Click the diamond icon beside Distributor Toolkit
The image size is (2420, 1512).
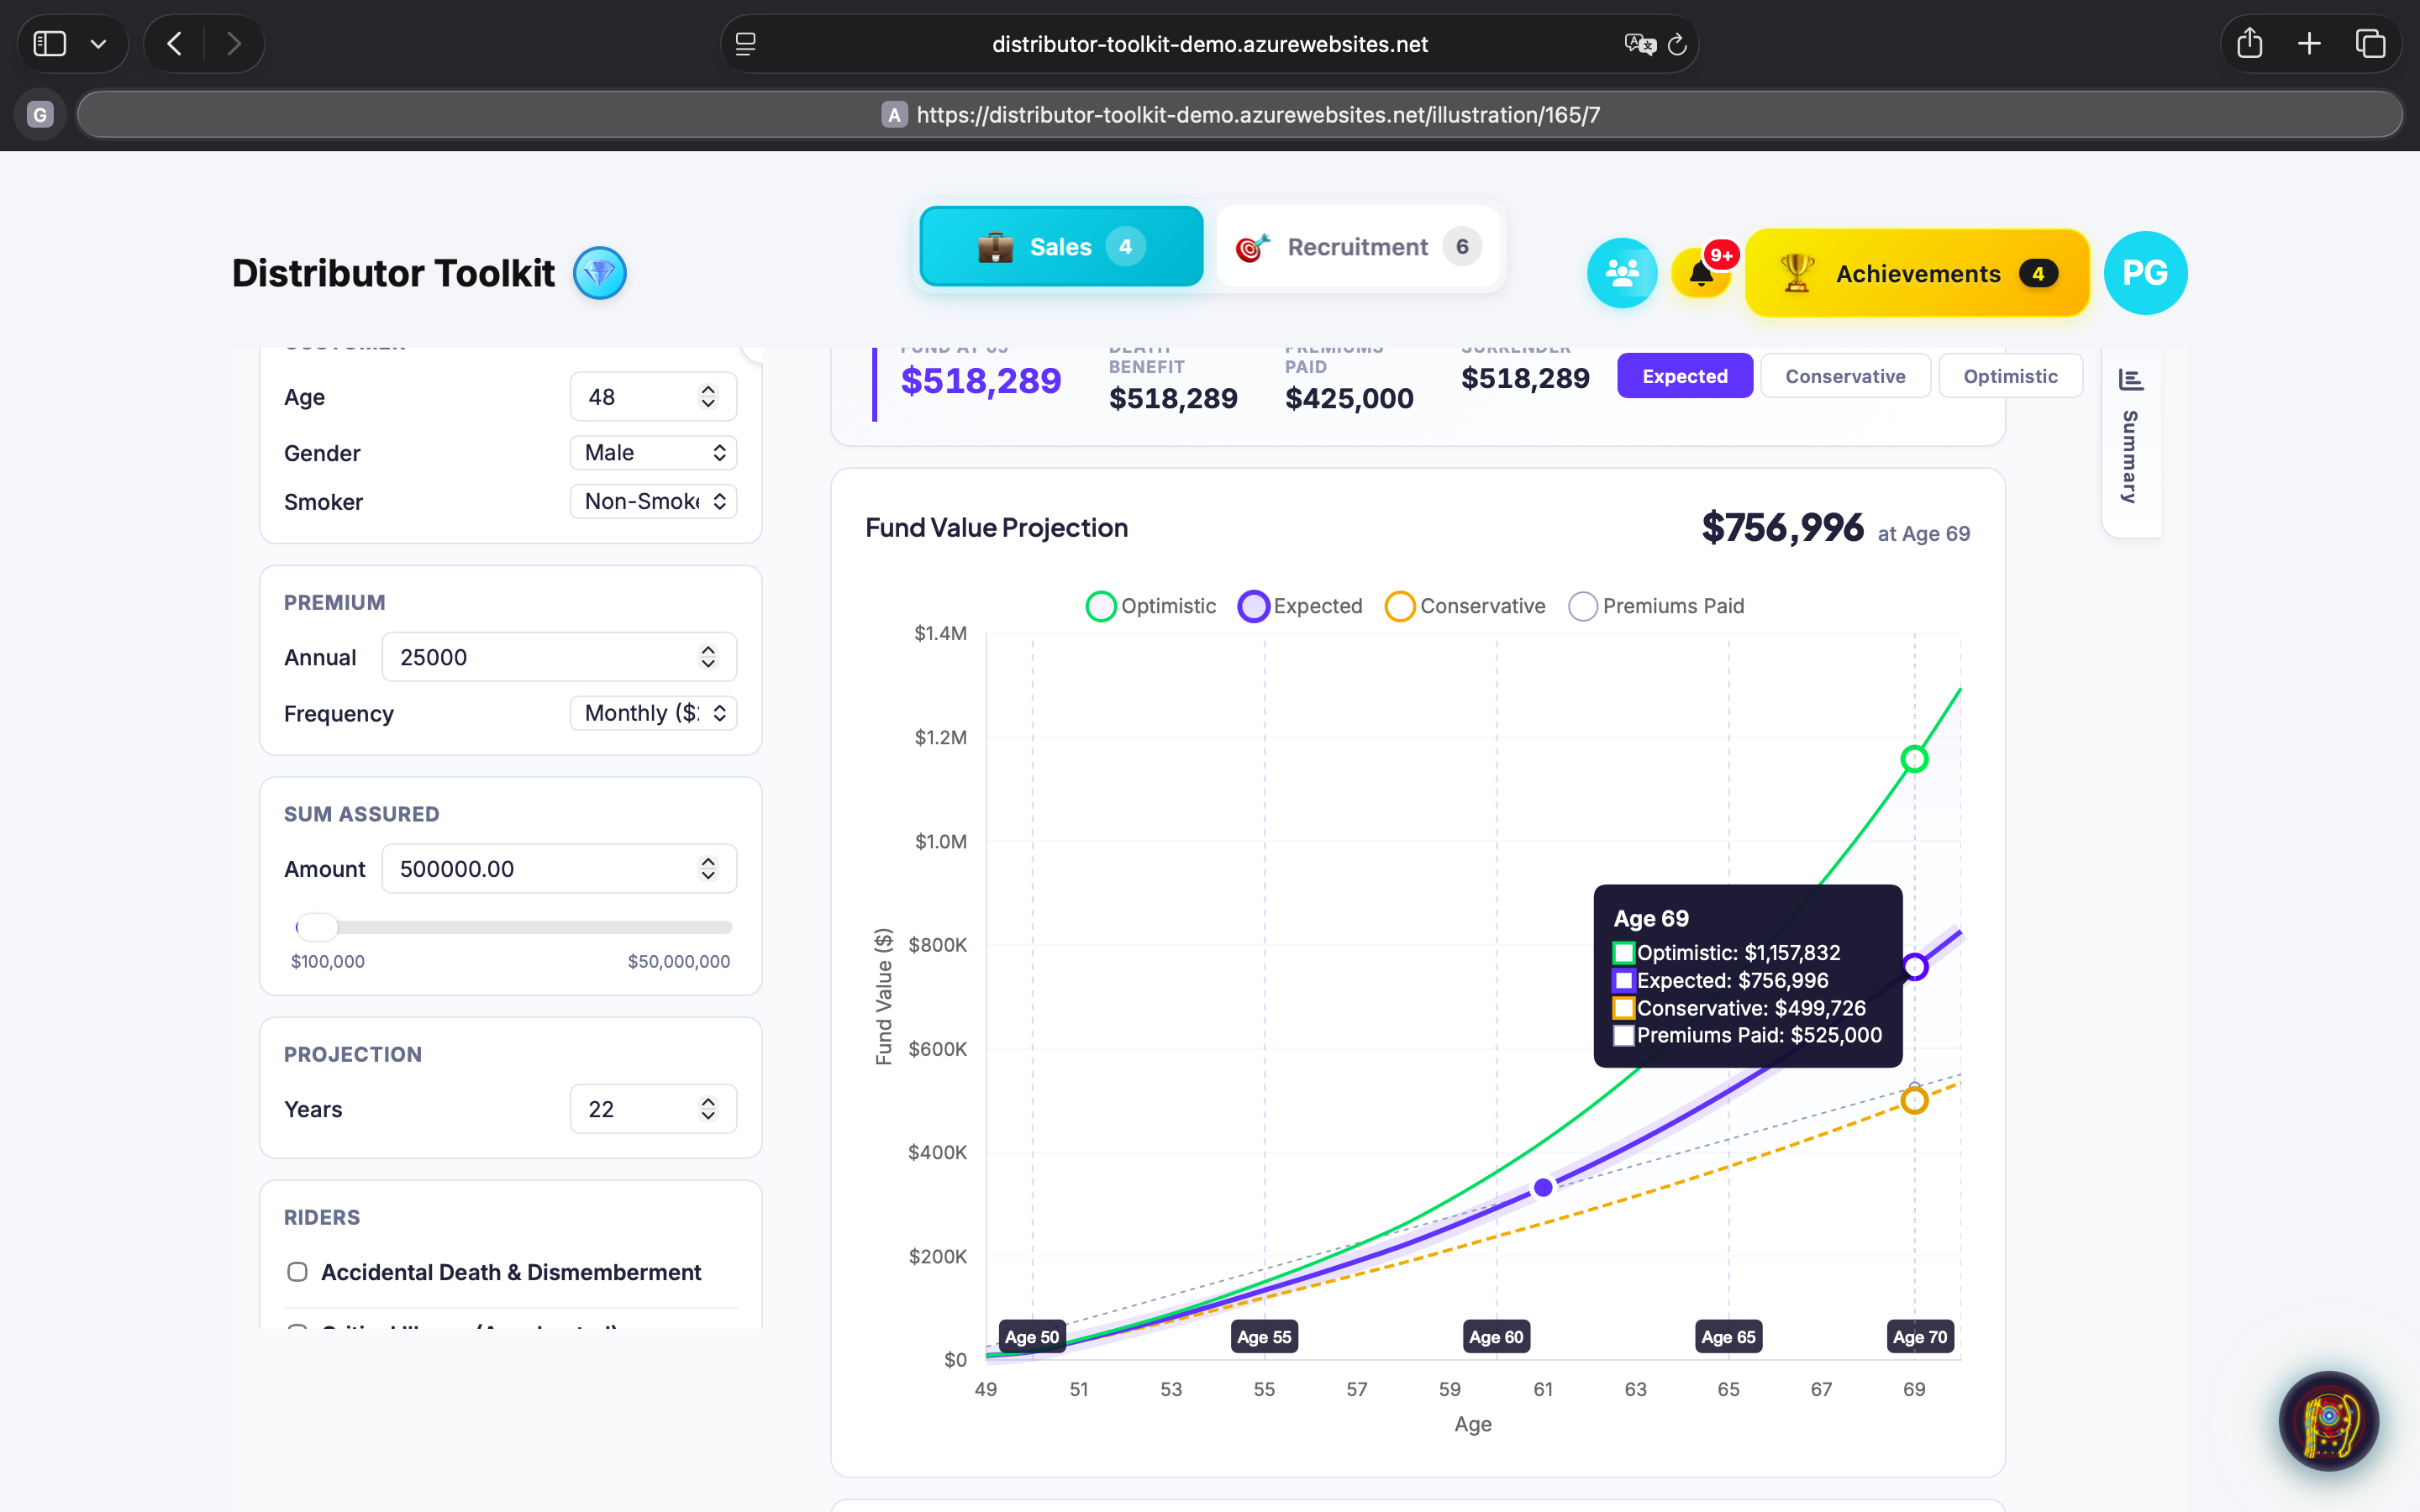pos(600,272)
